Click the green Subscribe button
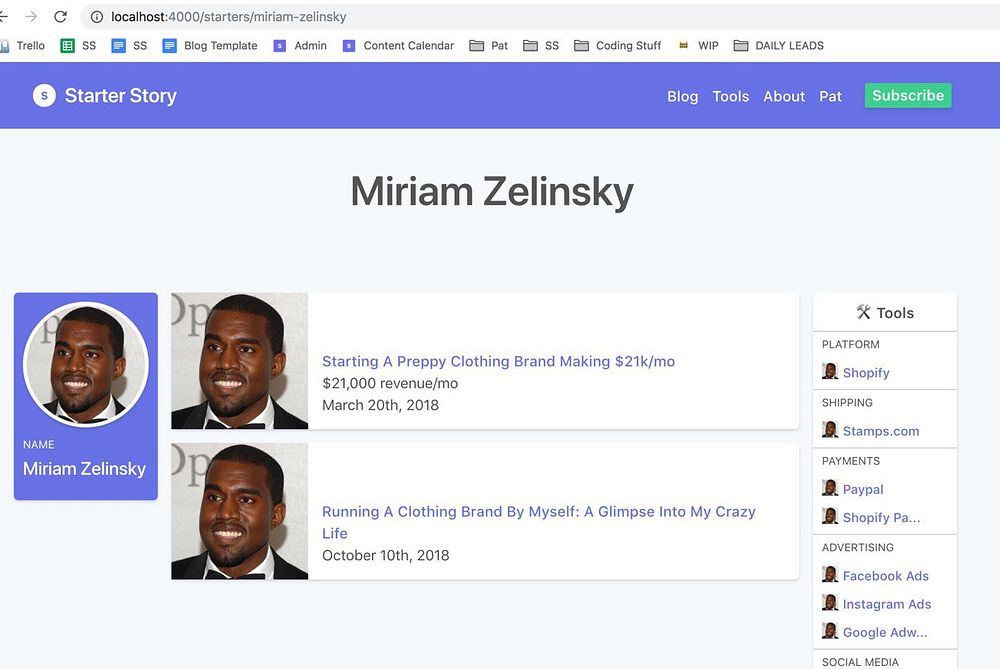Viewport: 1000px width, 669px height. pos(908,96)
